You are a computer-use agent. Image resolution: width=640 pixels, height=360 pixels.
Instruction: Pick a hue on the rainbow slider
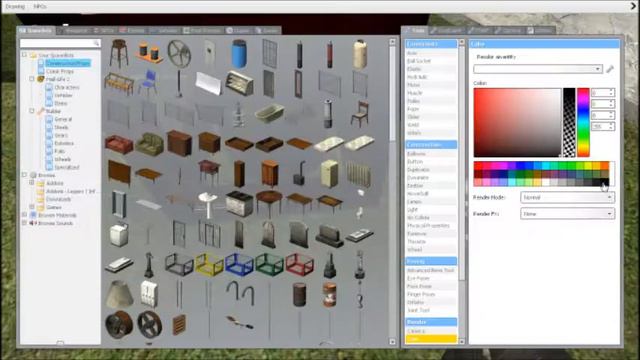[x=583, y=122]
